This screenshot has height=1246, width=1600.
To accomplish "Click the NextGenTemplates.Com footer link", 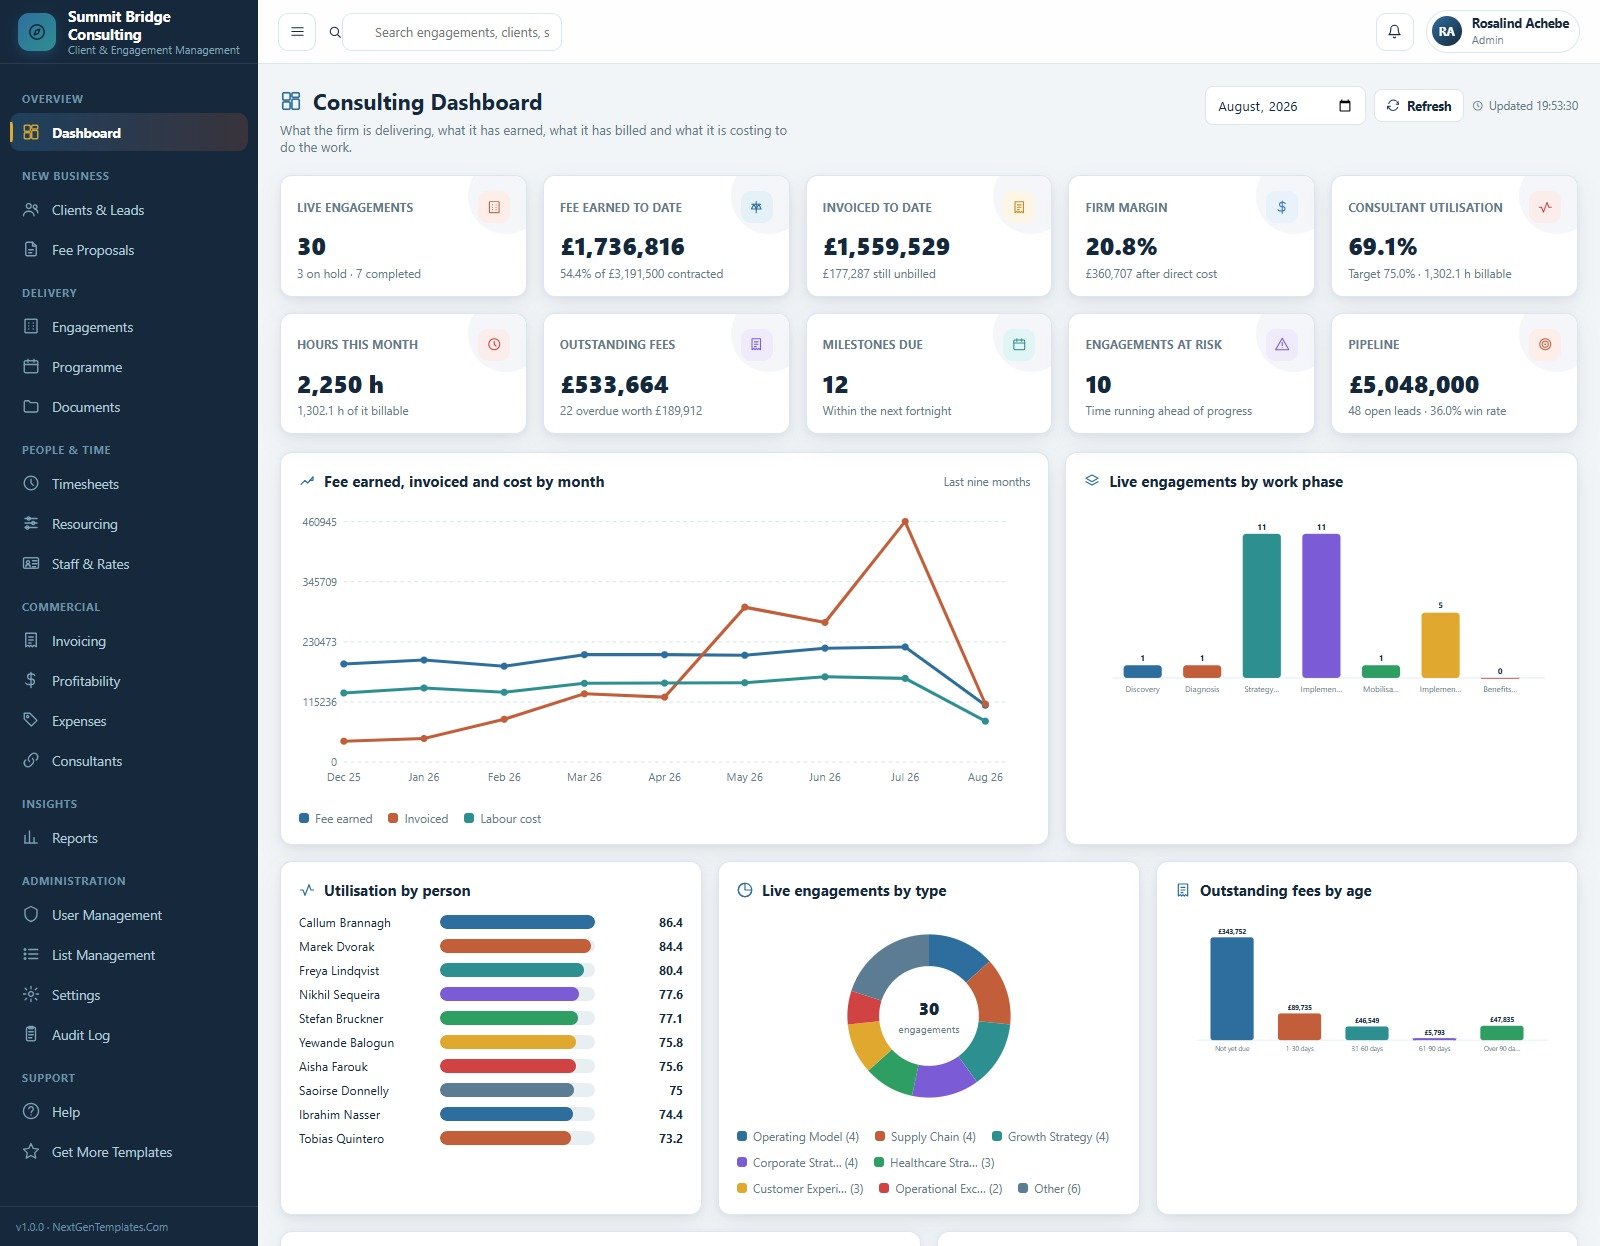I will point(110,1227).
